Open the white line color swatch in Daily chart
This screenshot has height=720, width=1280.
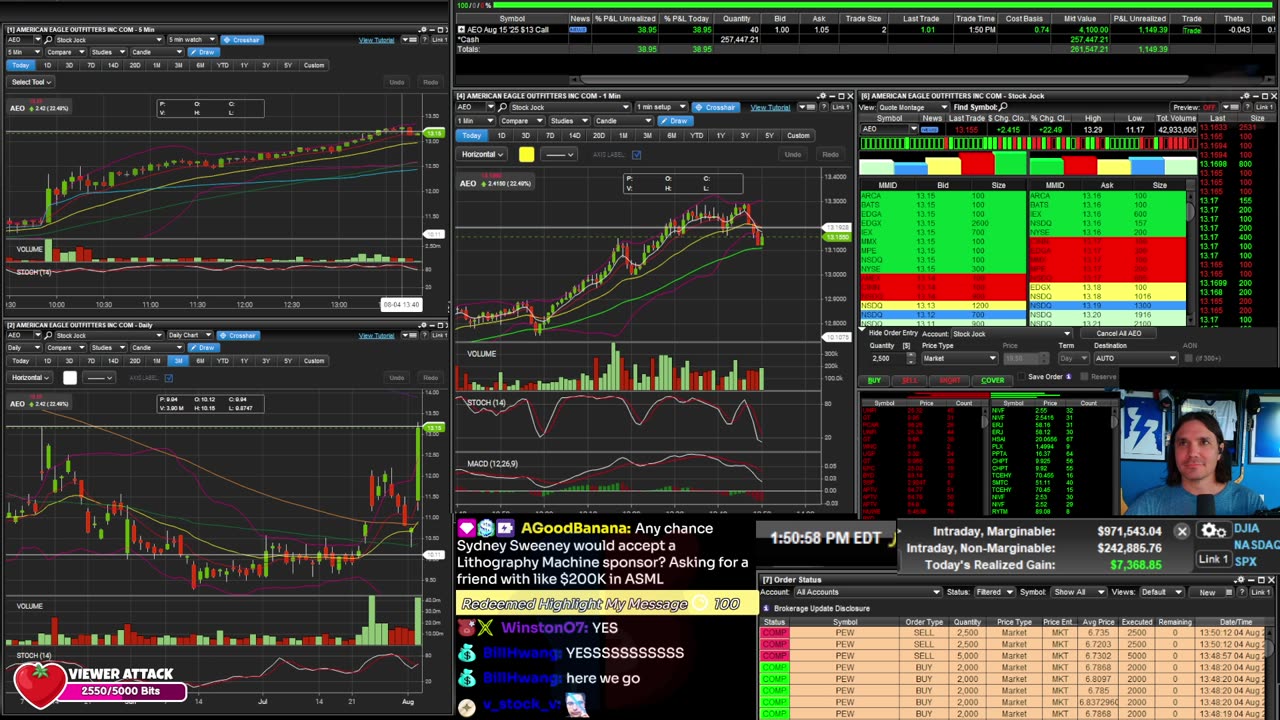[x=69, y=378]
